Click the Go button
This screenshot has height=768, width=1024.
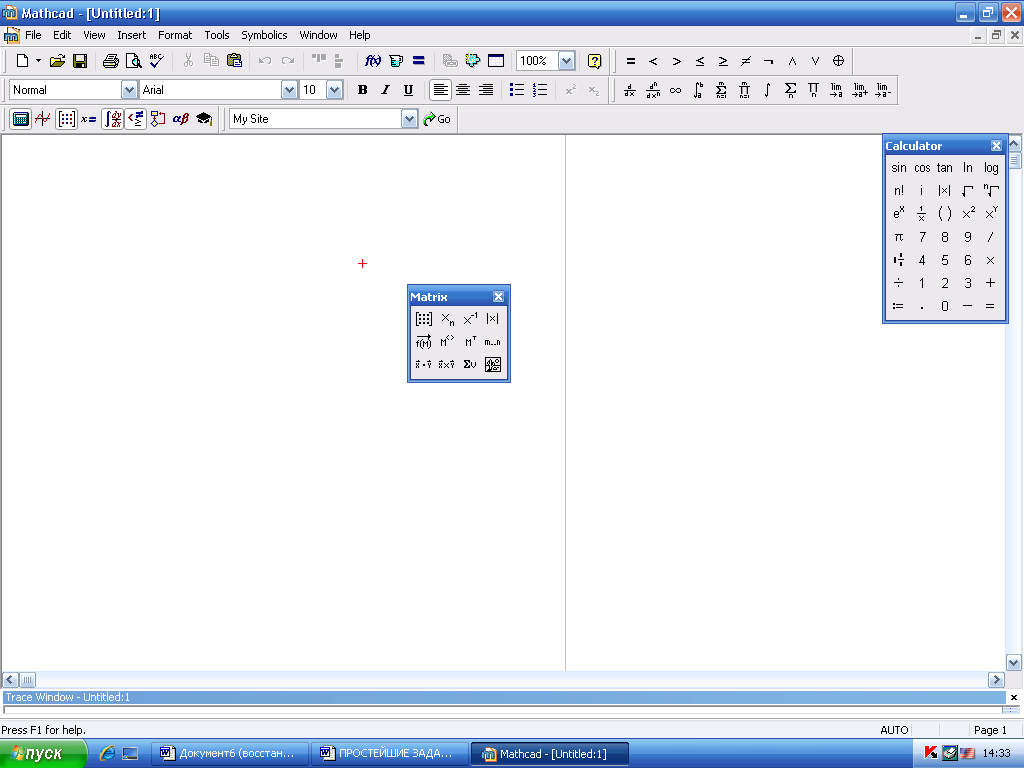point(438,119)
